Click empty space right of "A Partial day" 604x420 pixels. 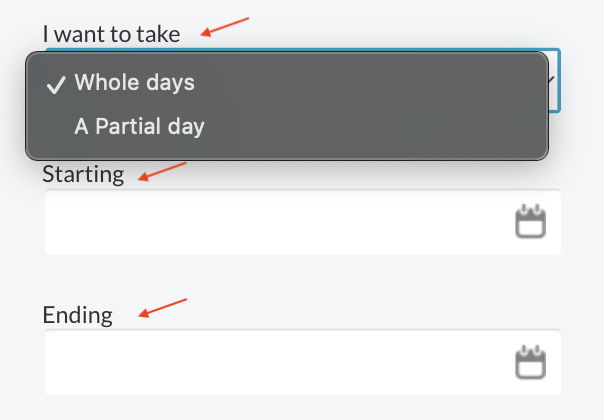[x=380, y=127]
